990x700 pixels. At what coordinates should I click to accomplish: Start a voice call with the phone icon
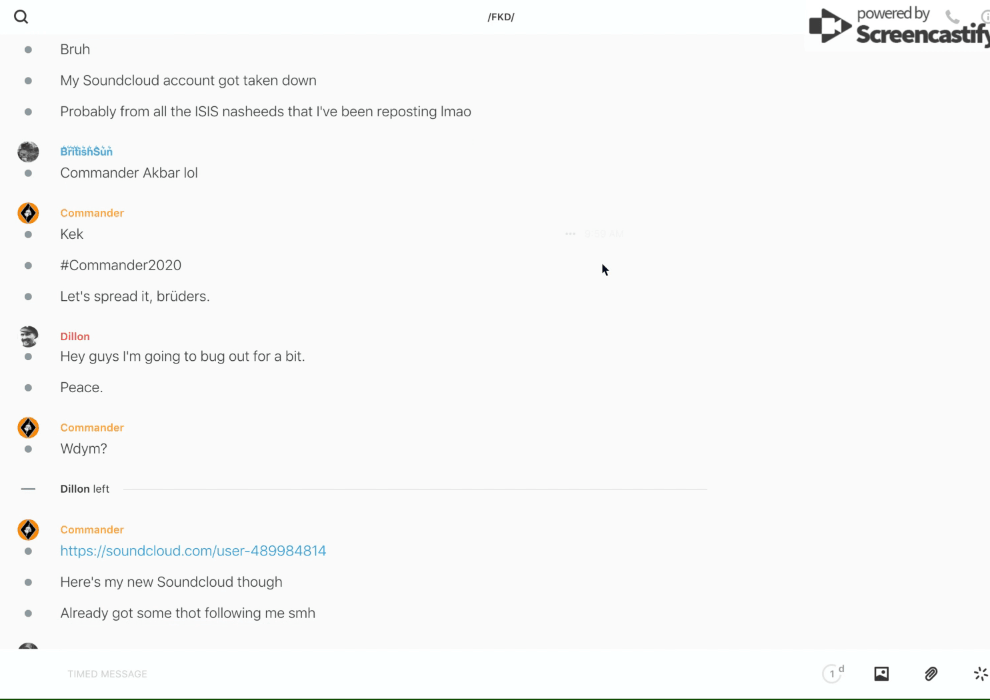[952, 17]
